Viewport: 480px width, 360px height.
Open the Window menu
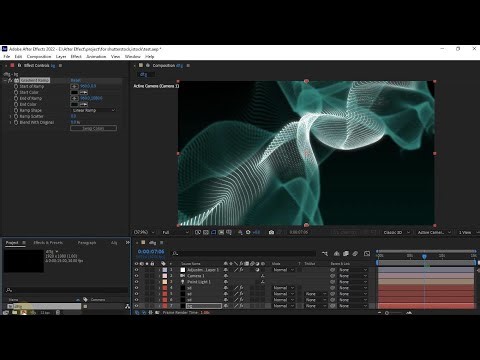coord(133,57)
